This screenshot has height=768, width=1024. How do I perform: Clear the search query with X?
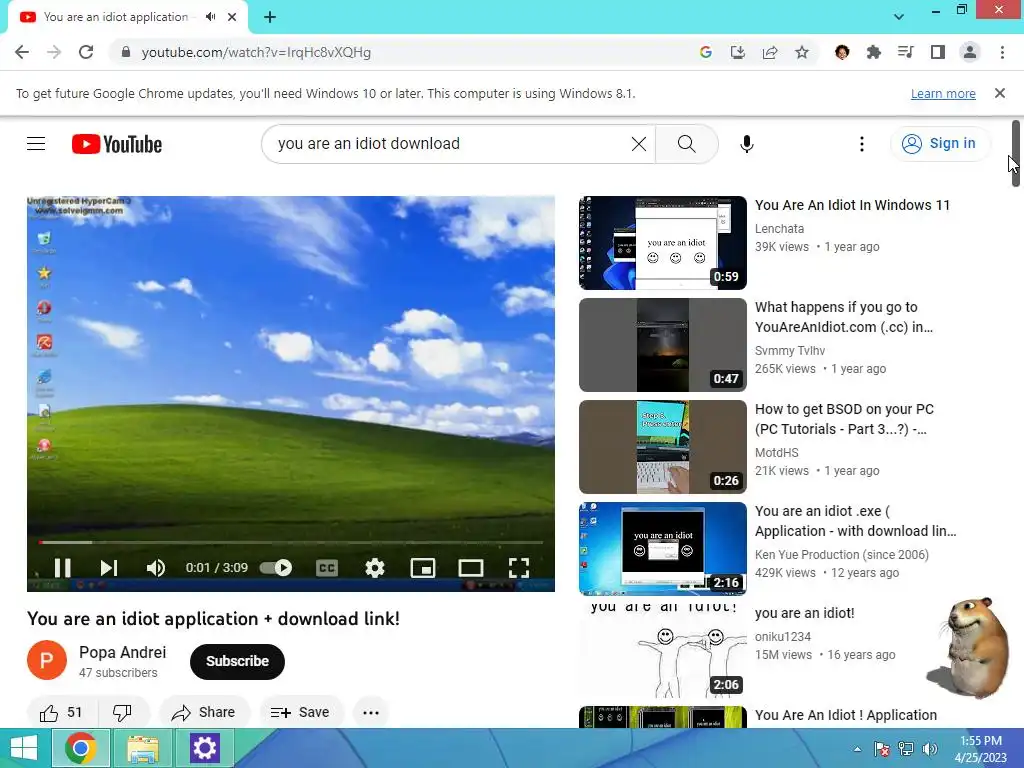coord(639,144)
